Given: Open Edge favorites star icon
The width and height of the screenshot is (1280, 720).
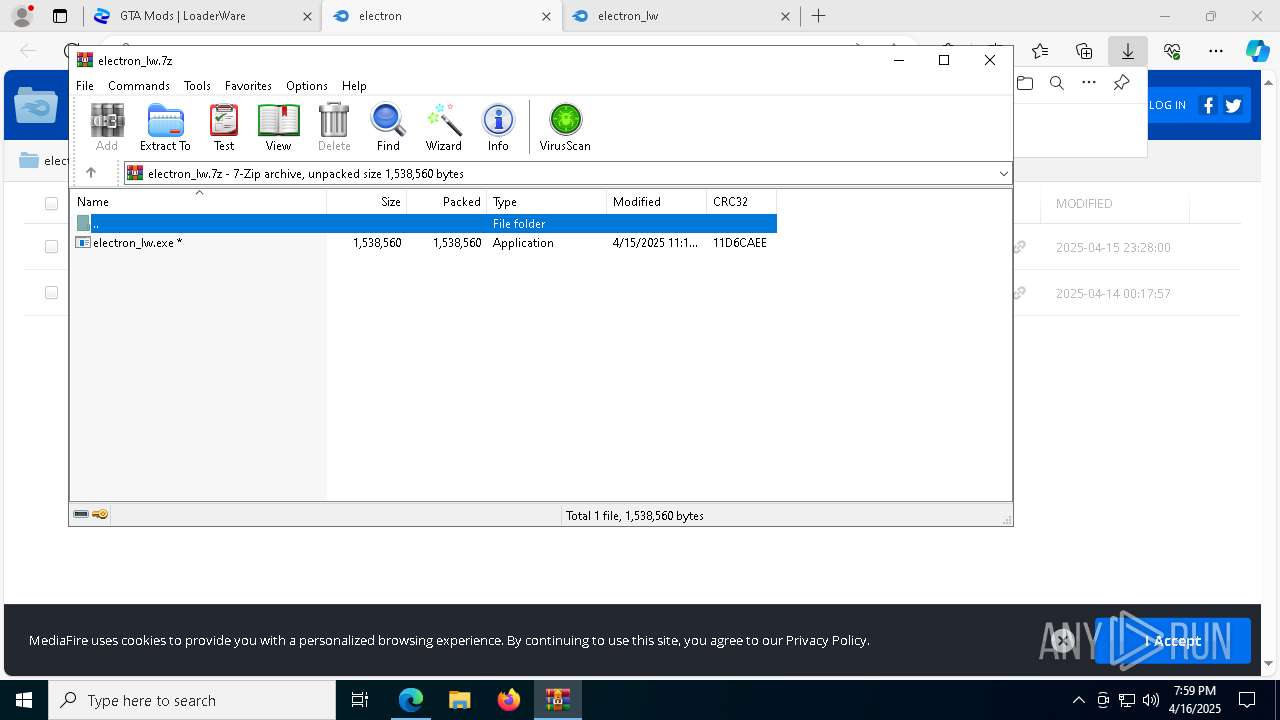Looking at the screenshot, I should pos(1040,50).
